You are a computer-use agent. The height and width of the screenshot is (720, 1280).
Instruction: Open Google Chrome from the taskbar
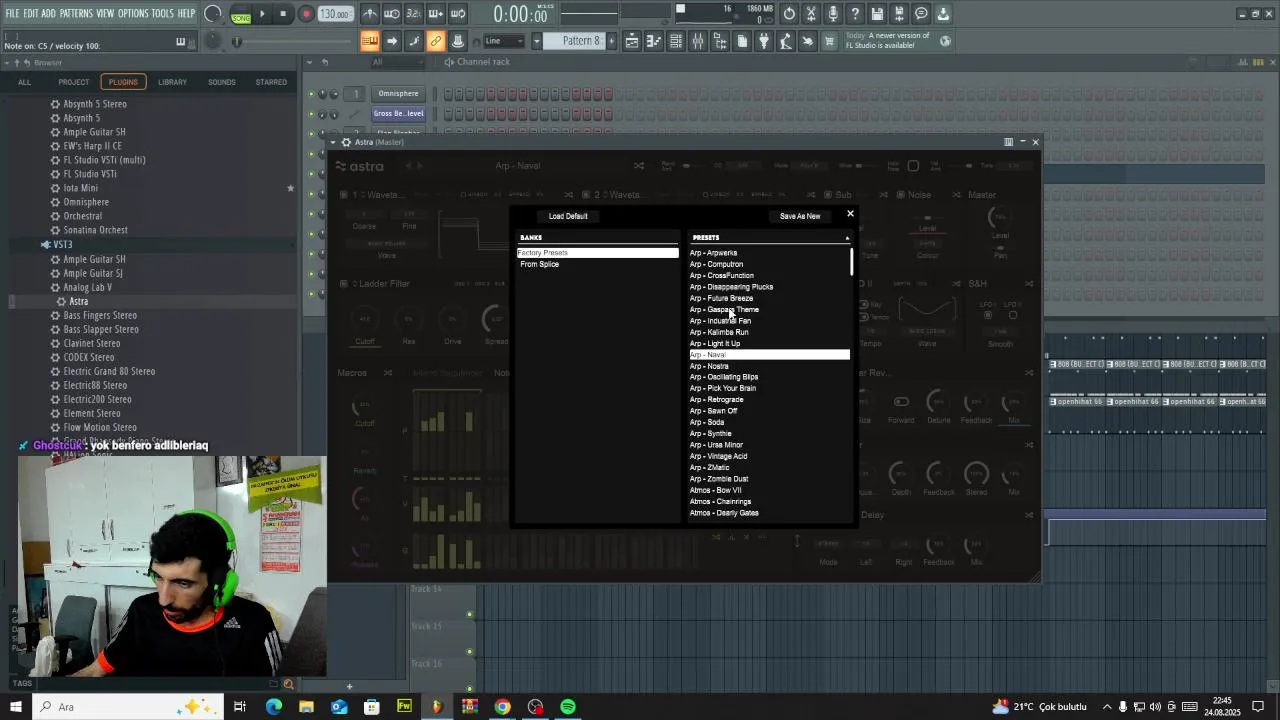pyautogui.click(x=502, y=707)
